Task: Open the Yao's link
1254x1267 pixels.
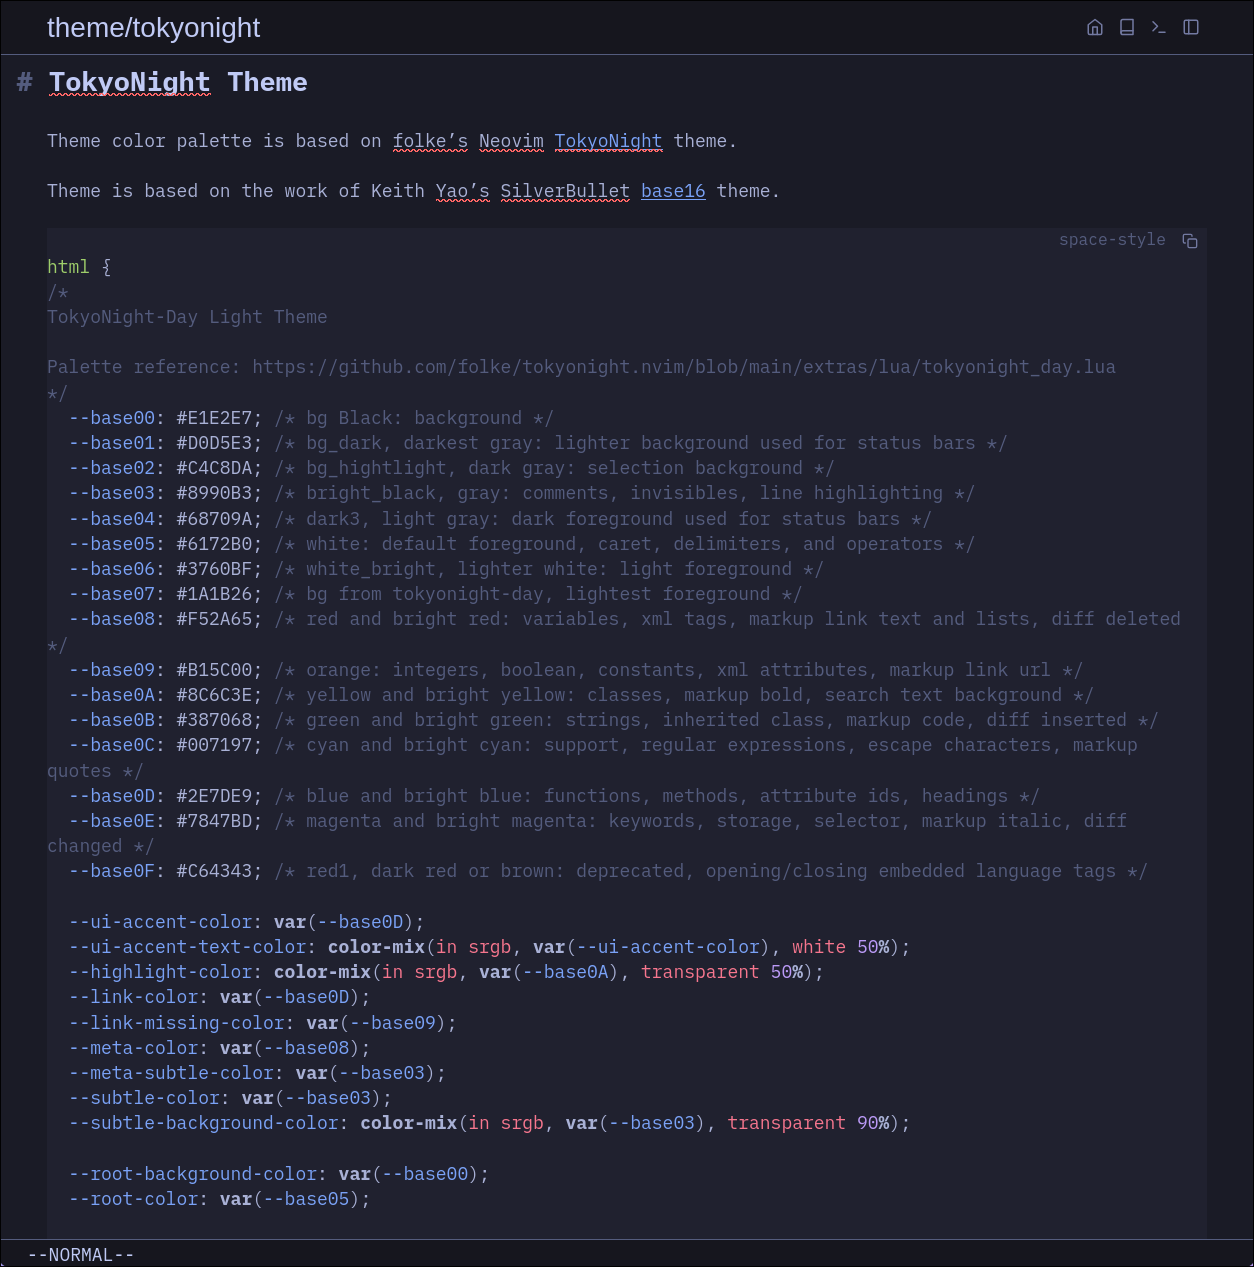Action: coord(462,191)
